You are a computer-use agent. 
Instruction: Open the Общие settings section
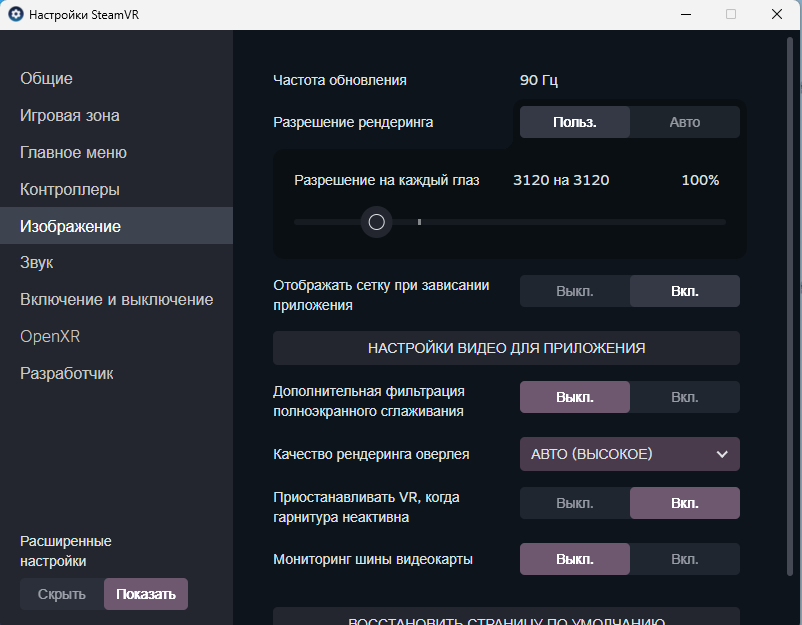(46, 79)
